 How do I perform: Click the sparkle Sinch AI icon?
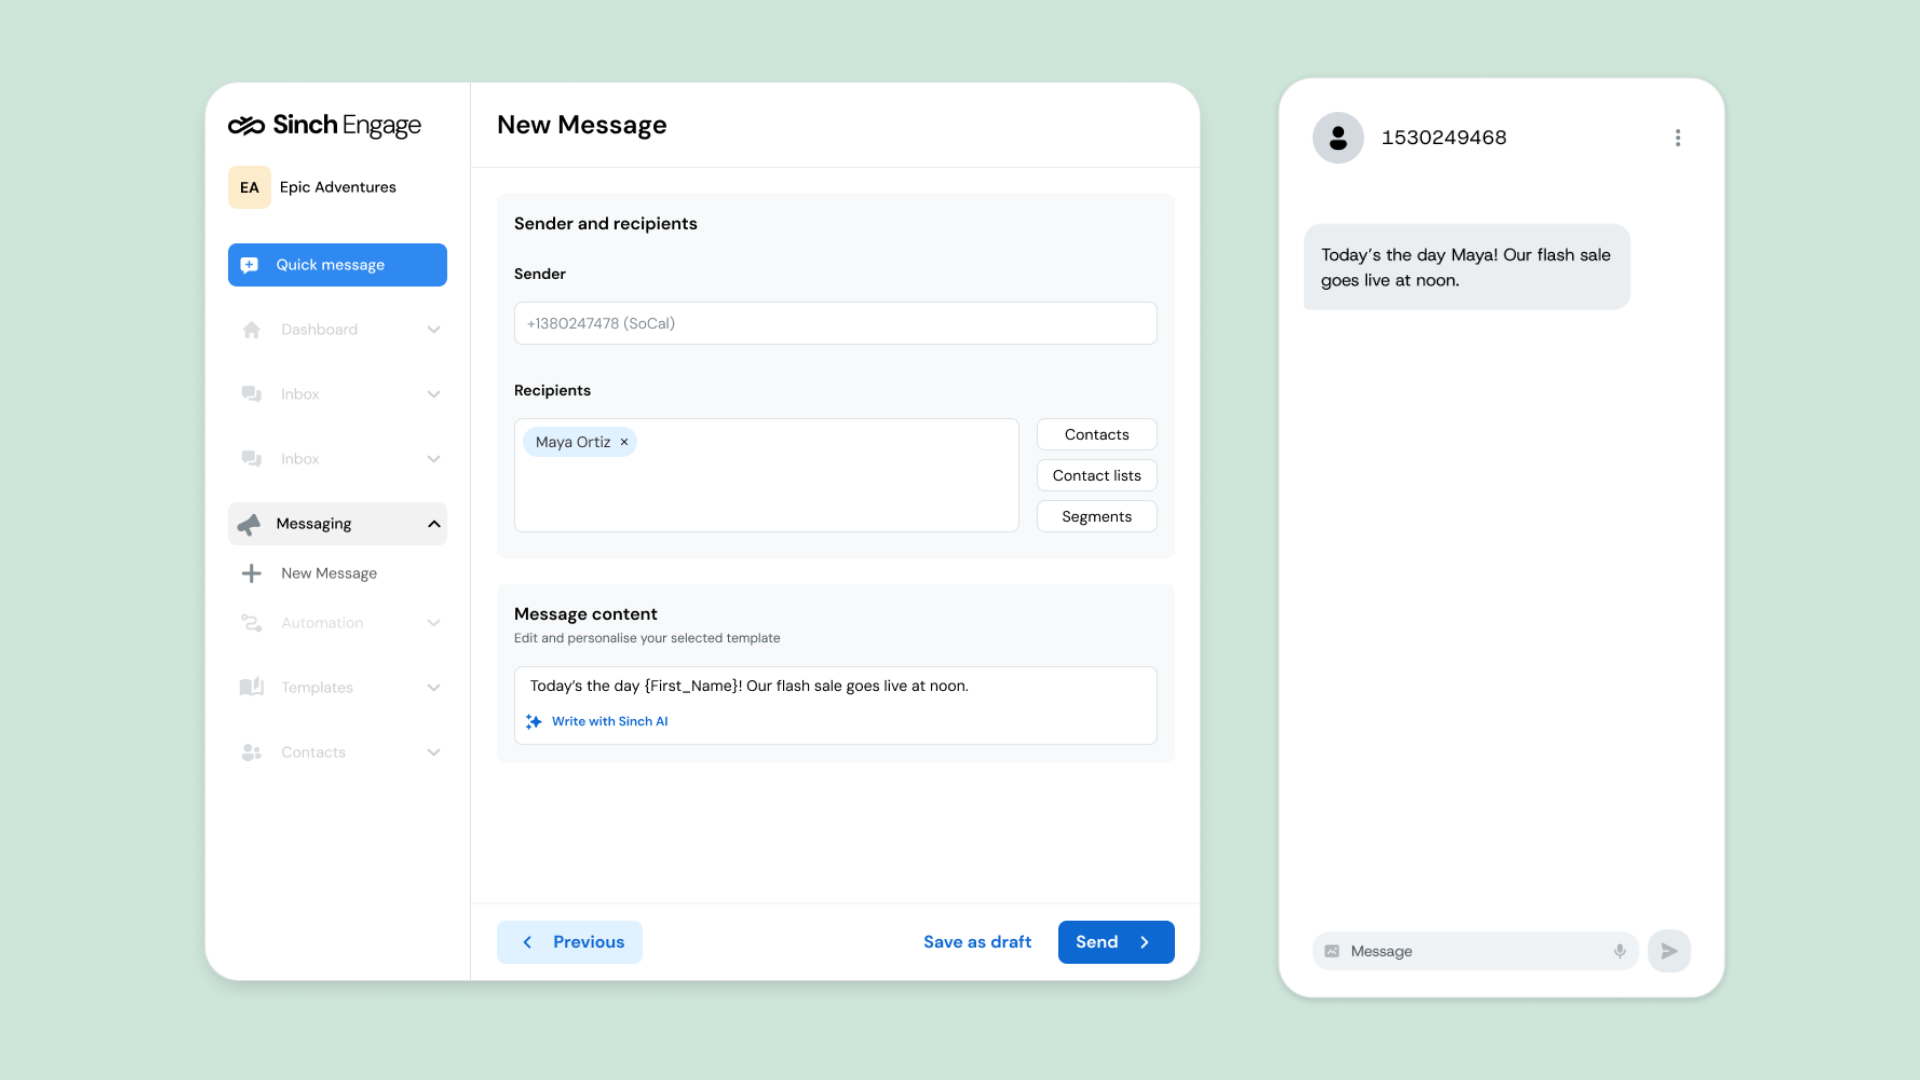tap(534, 721)
